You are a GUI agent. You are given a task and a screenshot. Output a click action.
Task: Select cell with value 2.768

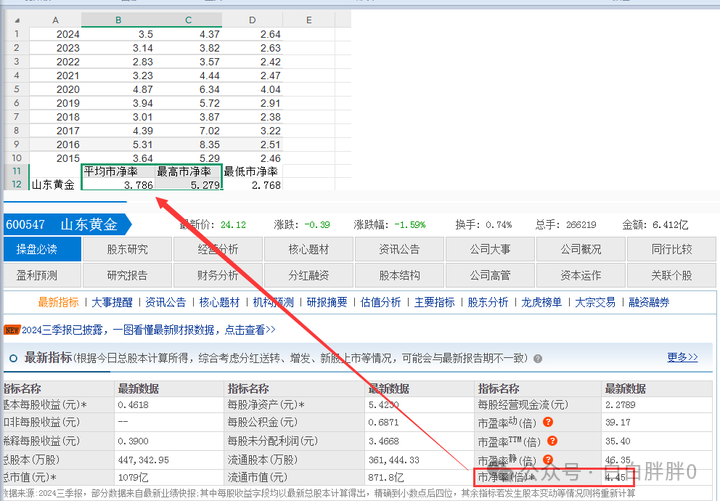point(252,185)
